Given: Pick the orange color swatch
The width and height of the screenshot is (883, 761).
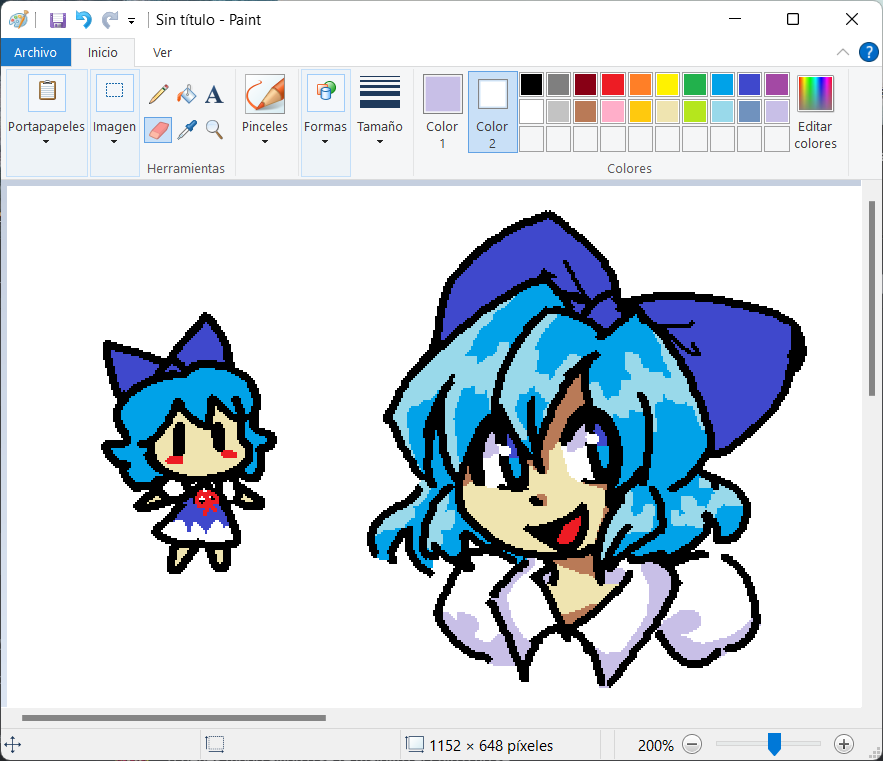Looking at the screenshot, I should point(640,84).
